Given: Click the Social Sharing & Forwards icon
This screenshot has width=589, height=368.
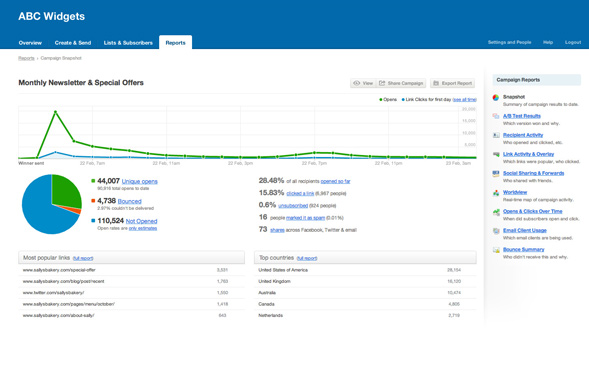Looking at the screenshot, I should tap(496, 173).
